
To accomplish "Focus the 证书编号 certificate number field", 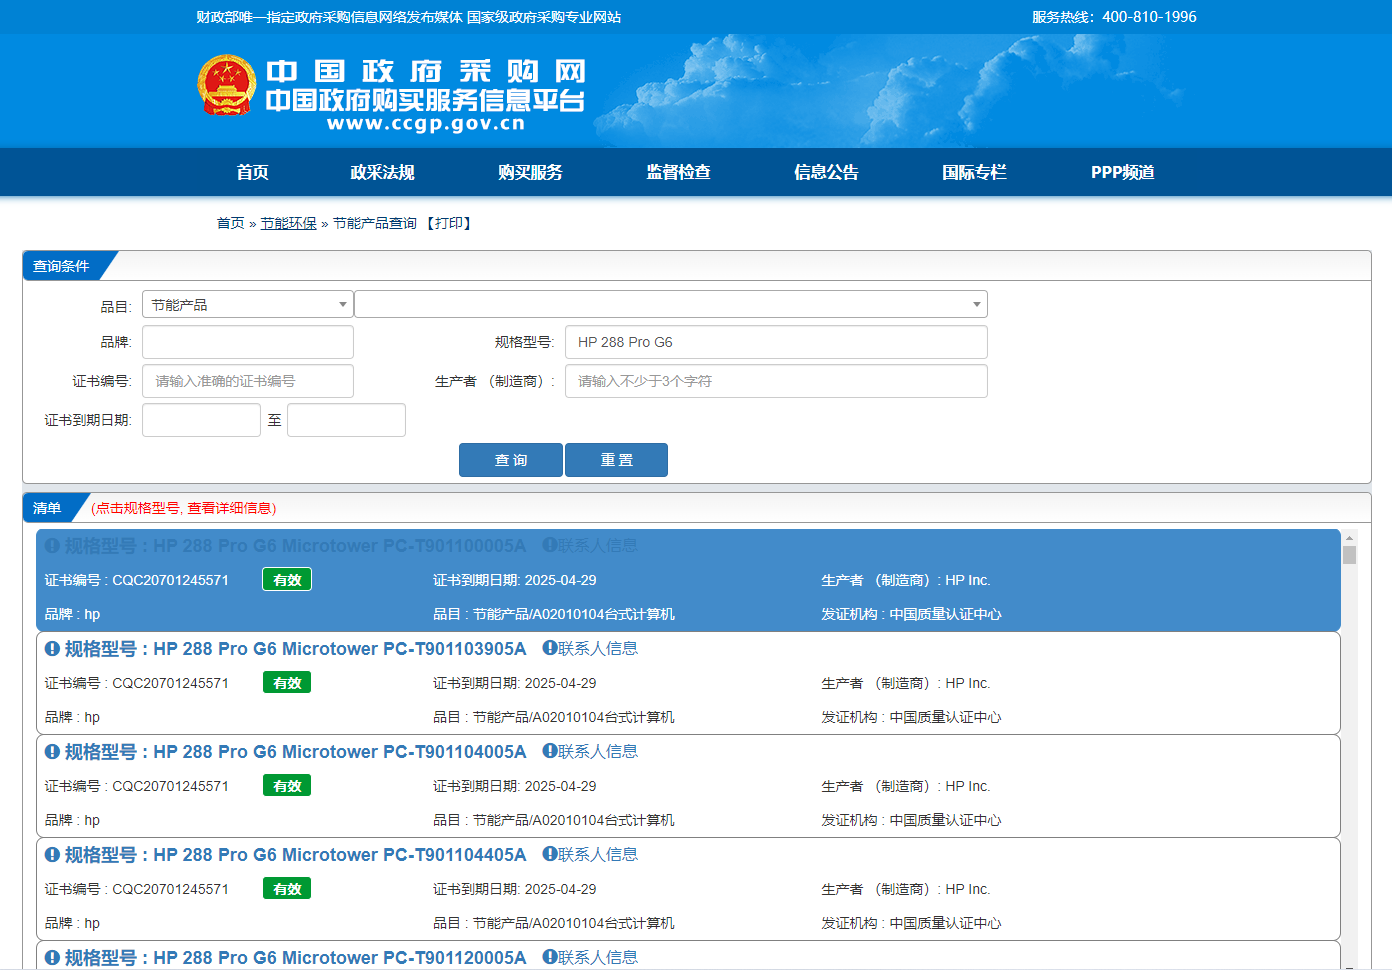I will pyautogui.click(x=248, y=381).
